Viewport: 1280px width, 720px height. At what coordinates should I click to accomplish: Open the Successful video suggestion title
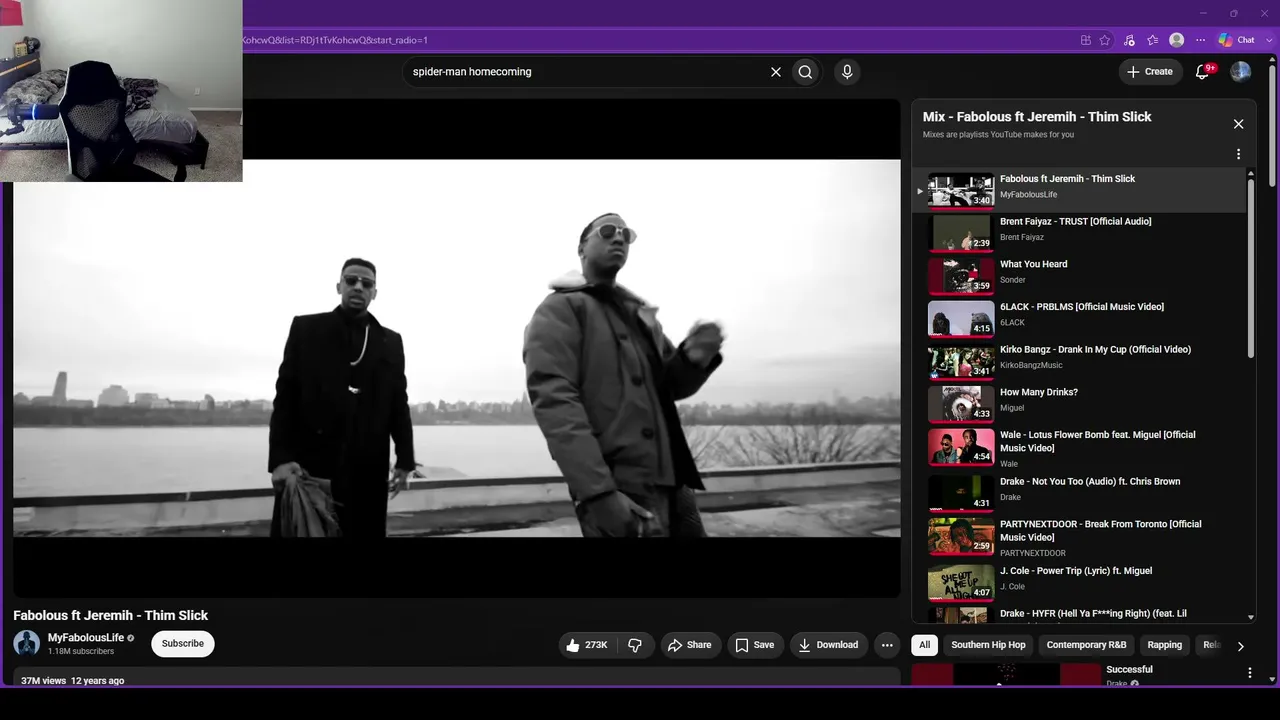click(1129, 670)
